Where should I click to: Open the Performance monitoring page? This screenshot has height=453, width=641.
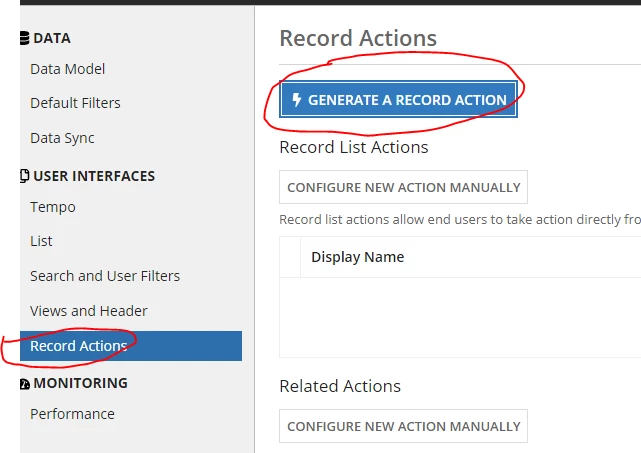(72, 414)
